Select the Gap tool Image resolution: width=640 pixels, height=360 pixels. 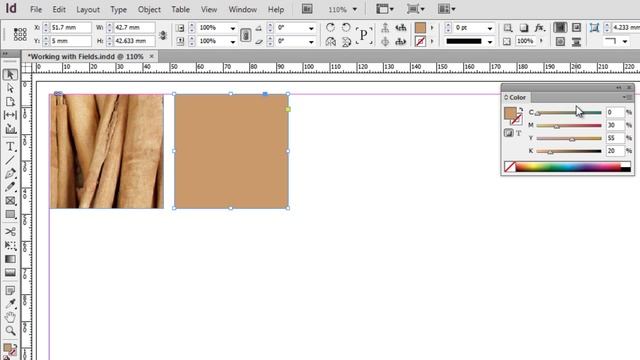(10, 115)
